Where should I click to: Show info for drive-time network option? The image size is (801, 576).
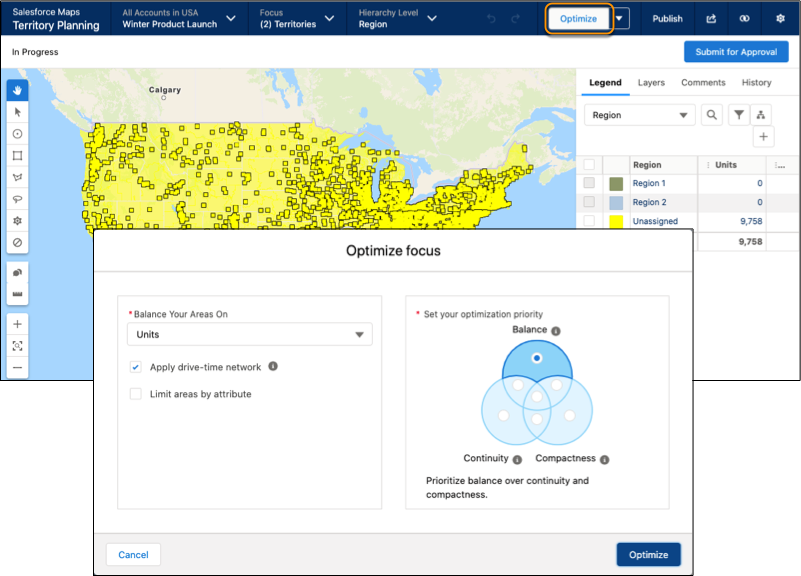273,366
